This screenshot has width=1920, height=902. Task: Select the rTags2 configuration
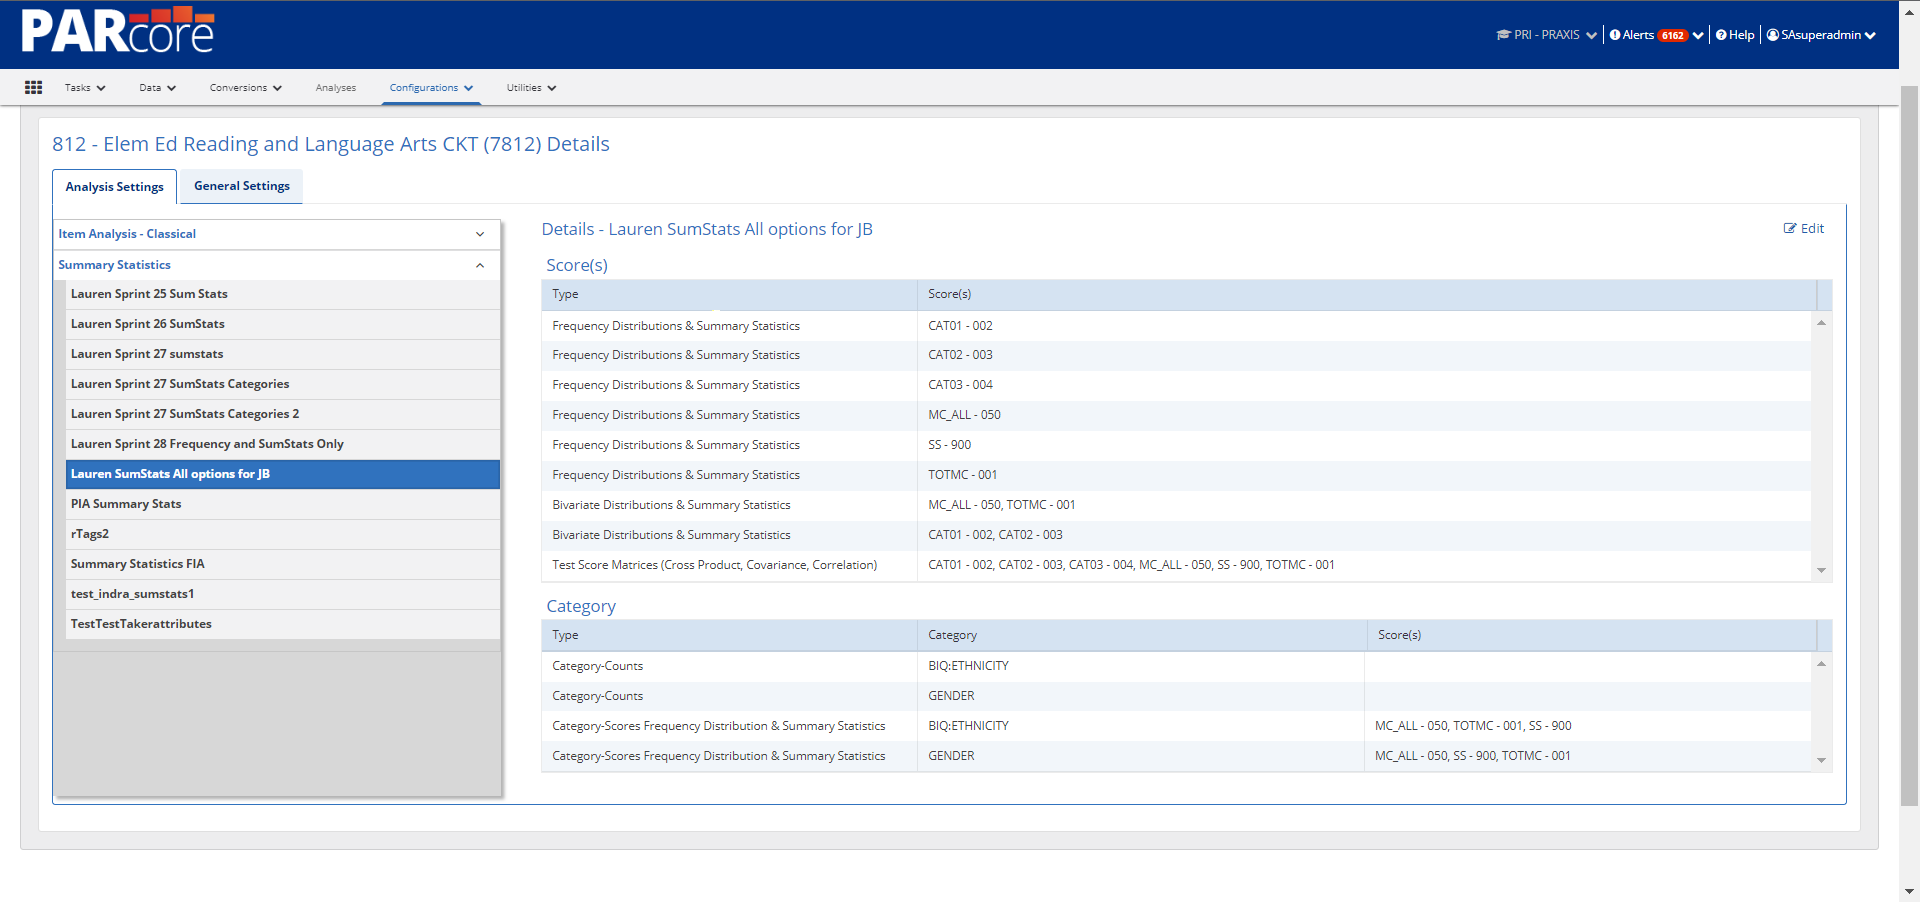pos(283,534)
